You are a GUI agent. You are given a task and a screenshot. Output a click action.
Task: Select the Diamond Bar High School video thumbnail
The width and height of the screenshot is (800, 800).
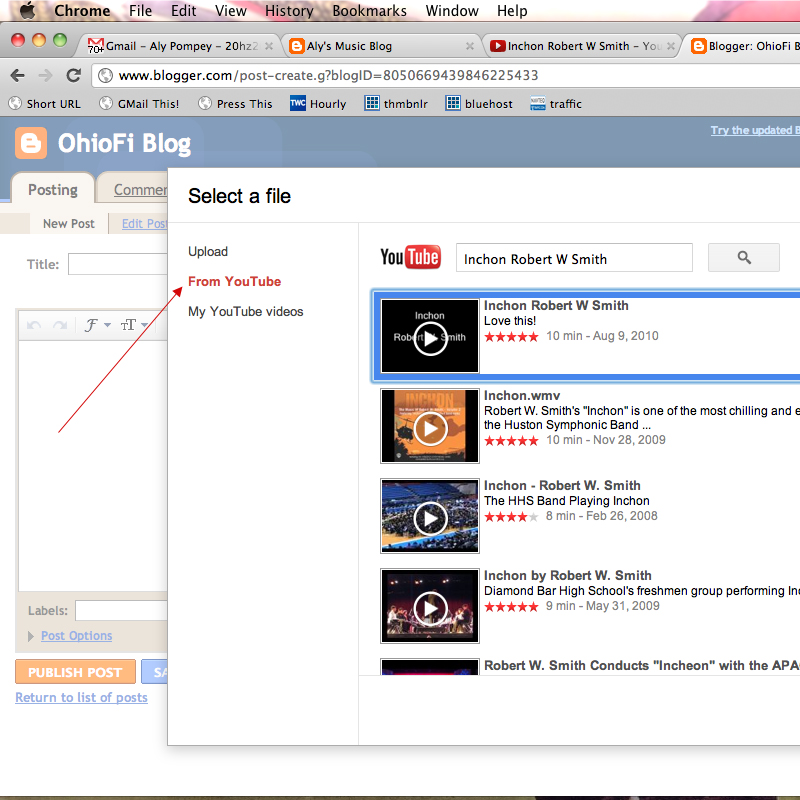point(430,606)
